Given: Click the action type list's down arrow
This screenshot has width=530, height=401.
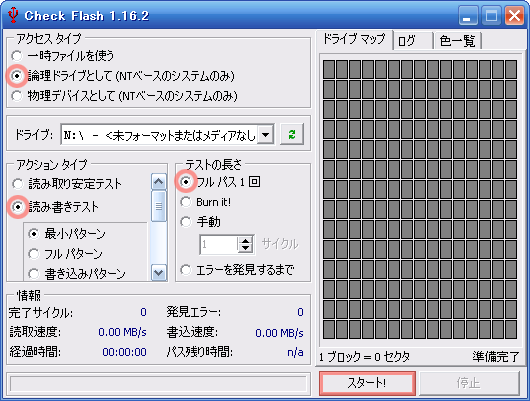Looking at the screenshot, I should (x=159, y=273).
